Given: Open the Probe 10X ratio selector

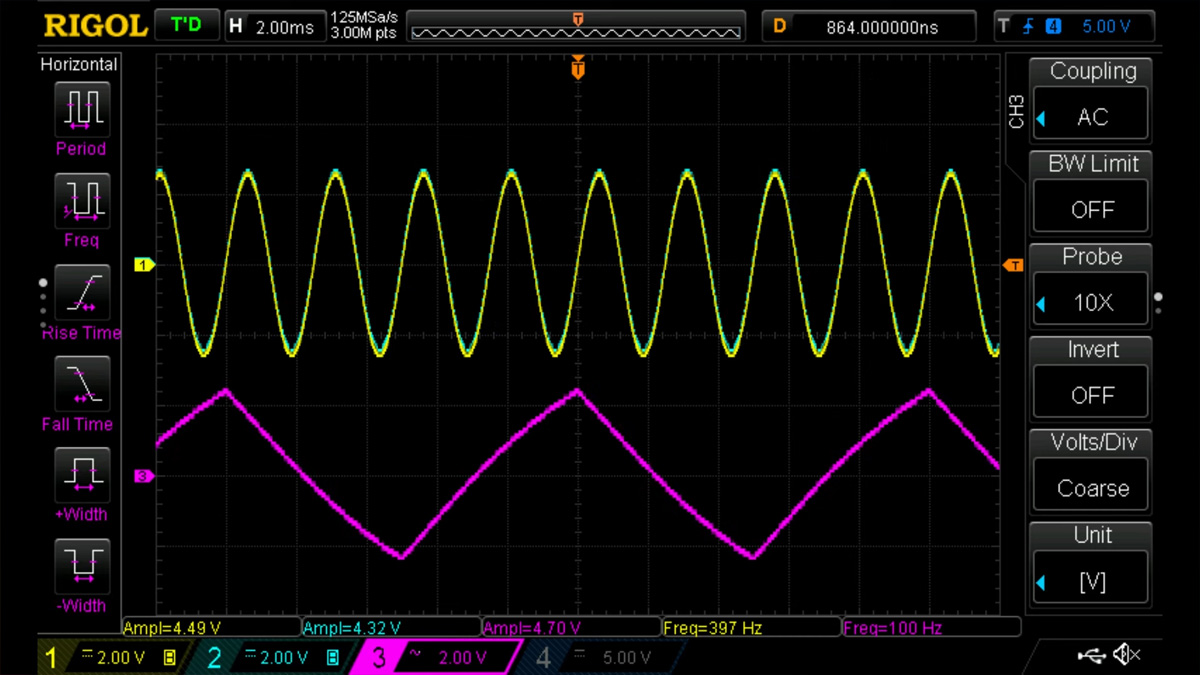Looking at the screenshot, I should 1091,302.
